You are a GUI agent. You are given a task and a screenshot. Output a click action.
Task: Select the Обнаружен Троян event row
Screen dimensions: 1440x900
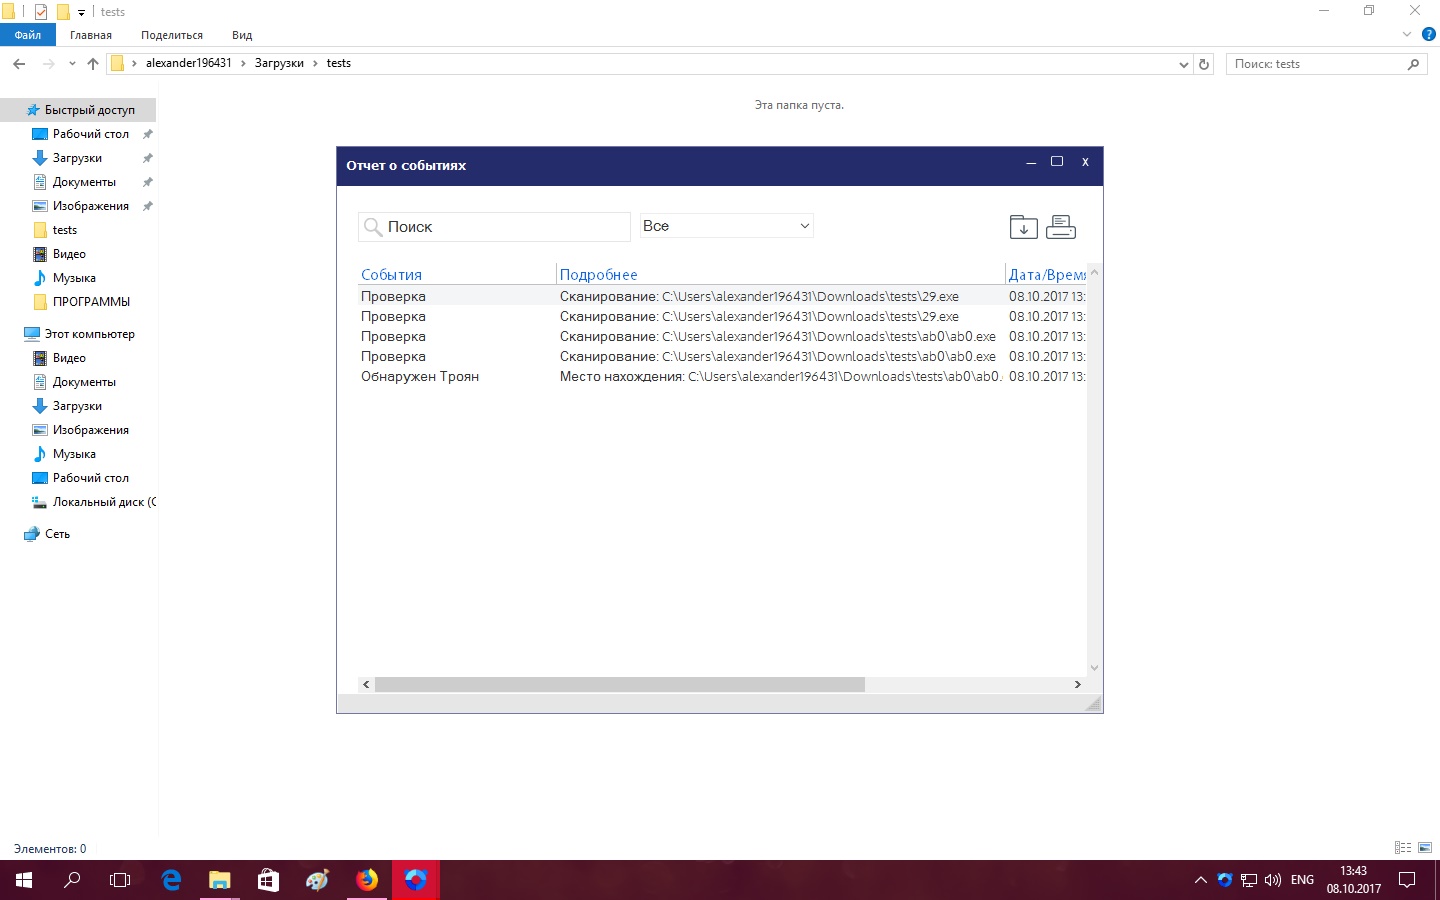coord(722,377)
